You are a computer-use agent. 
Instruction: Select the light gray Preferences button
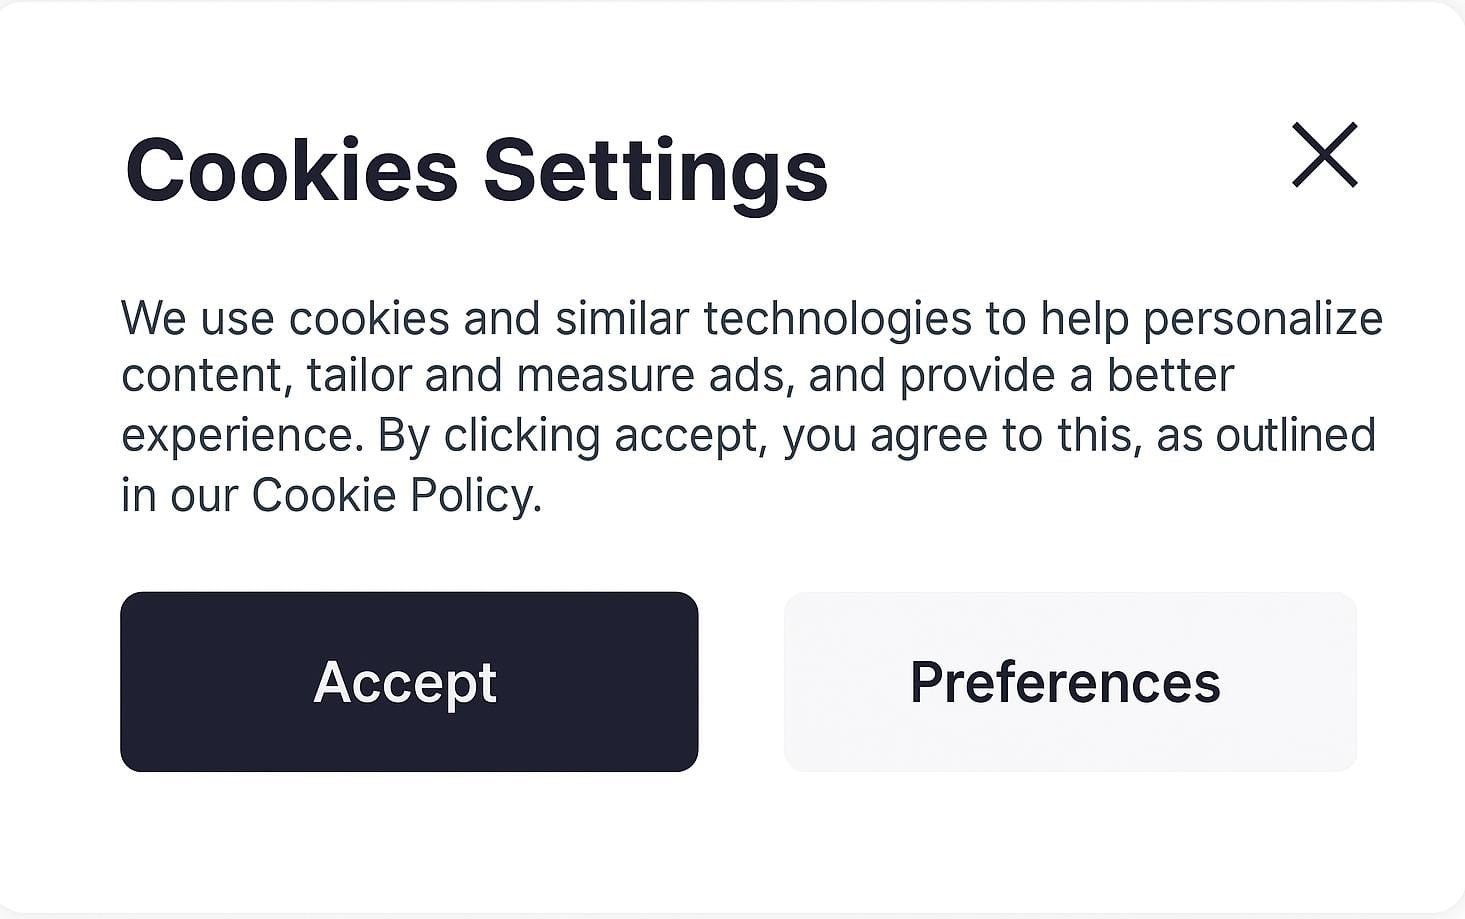1070,681
